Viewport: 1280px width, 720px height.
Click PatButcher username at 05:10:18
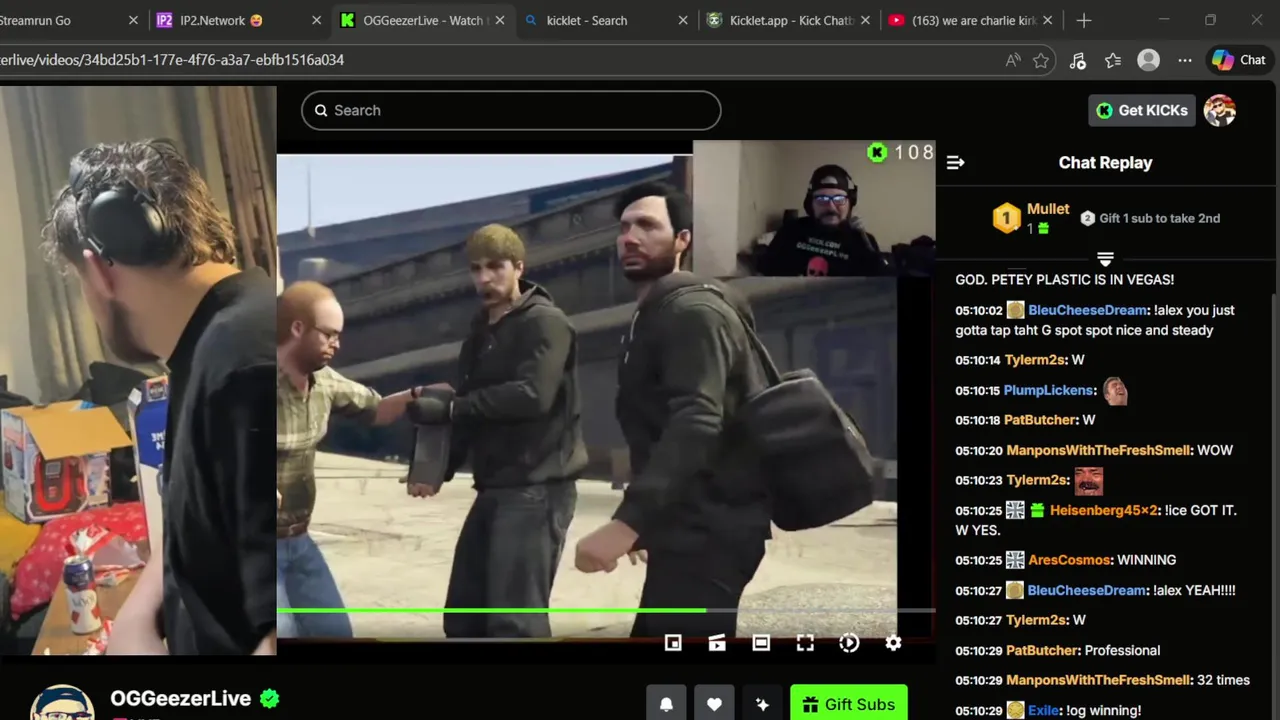click(x=1041, y=420)
